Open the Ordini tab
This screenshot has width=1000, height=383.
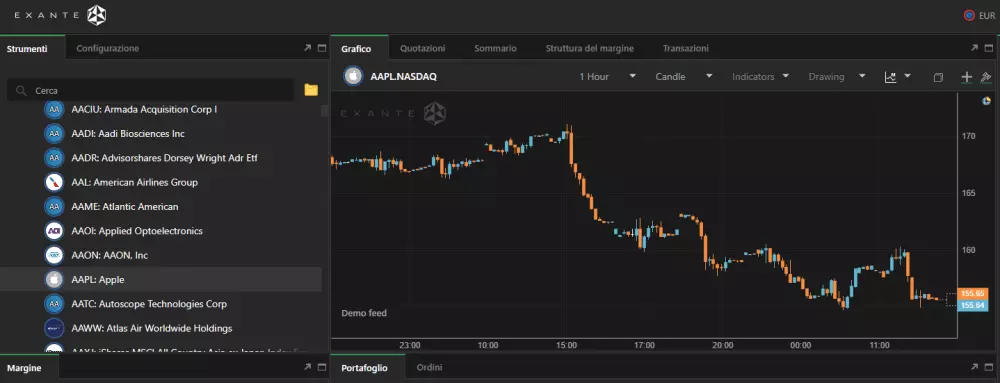429,368
